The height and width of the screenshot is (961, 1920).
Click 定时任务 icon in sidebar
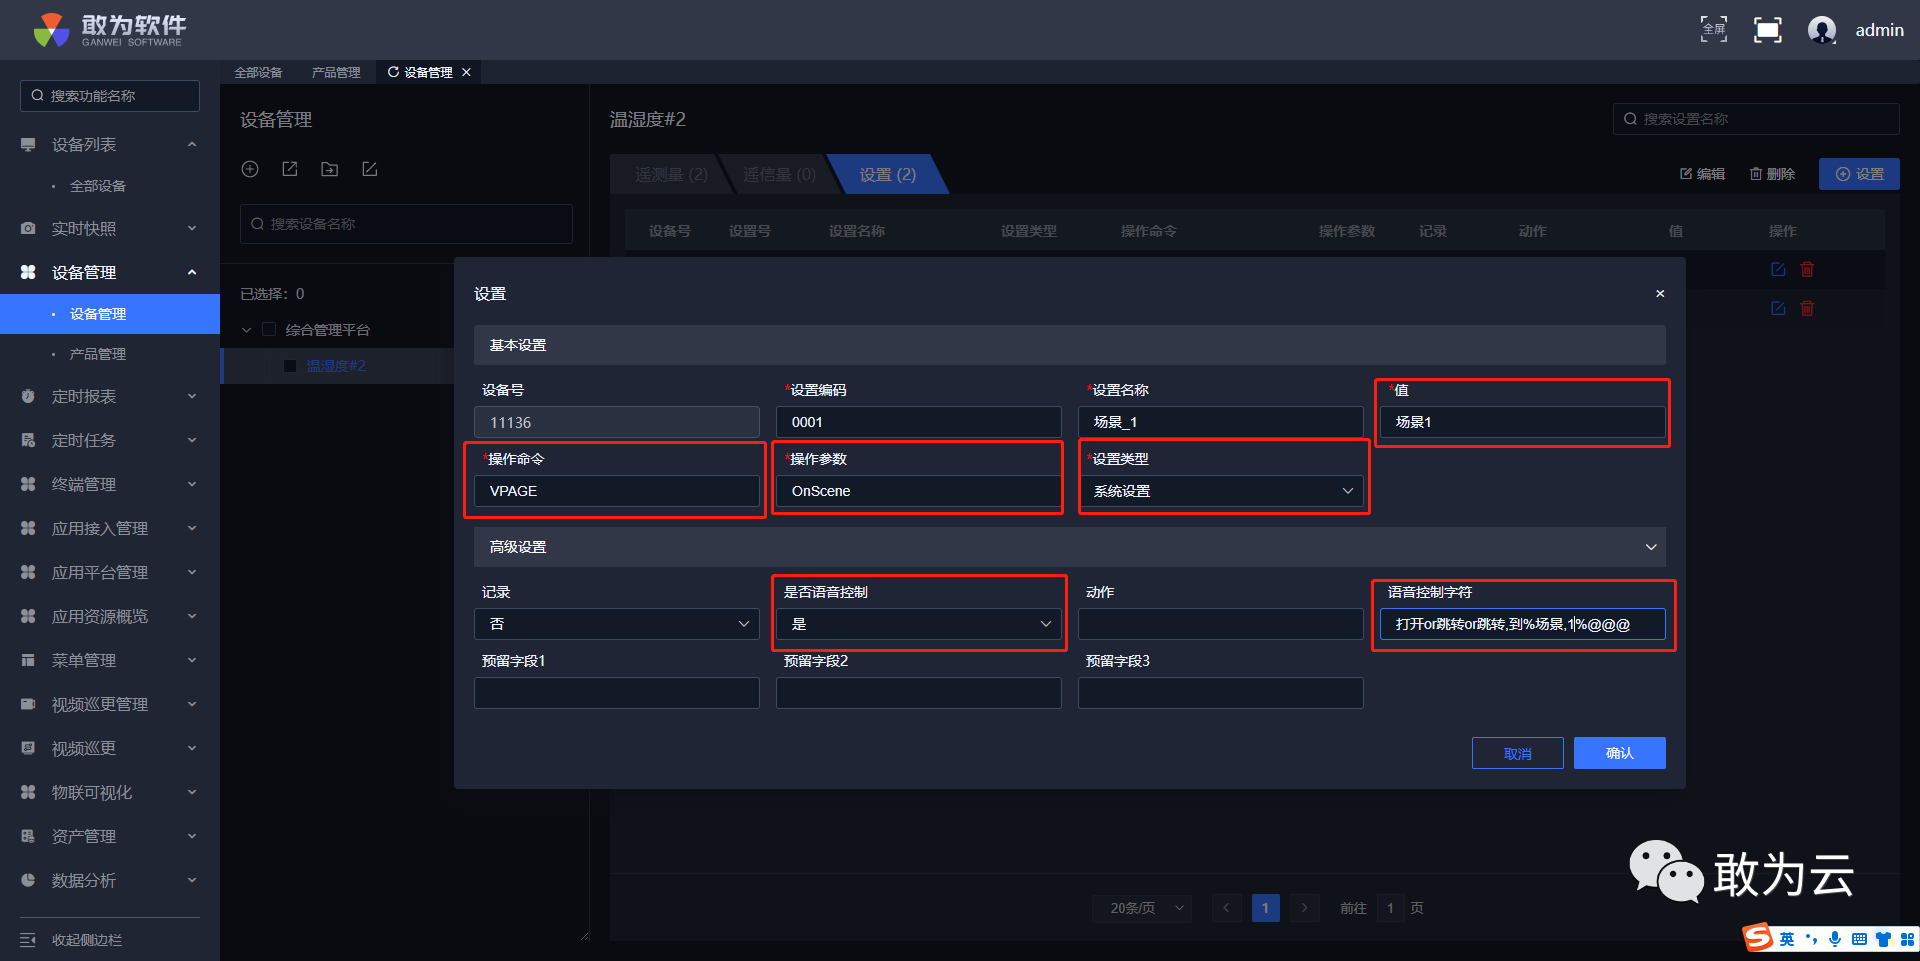click(28, 441)
